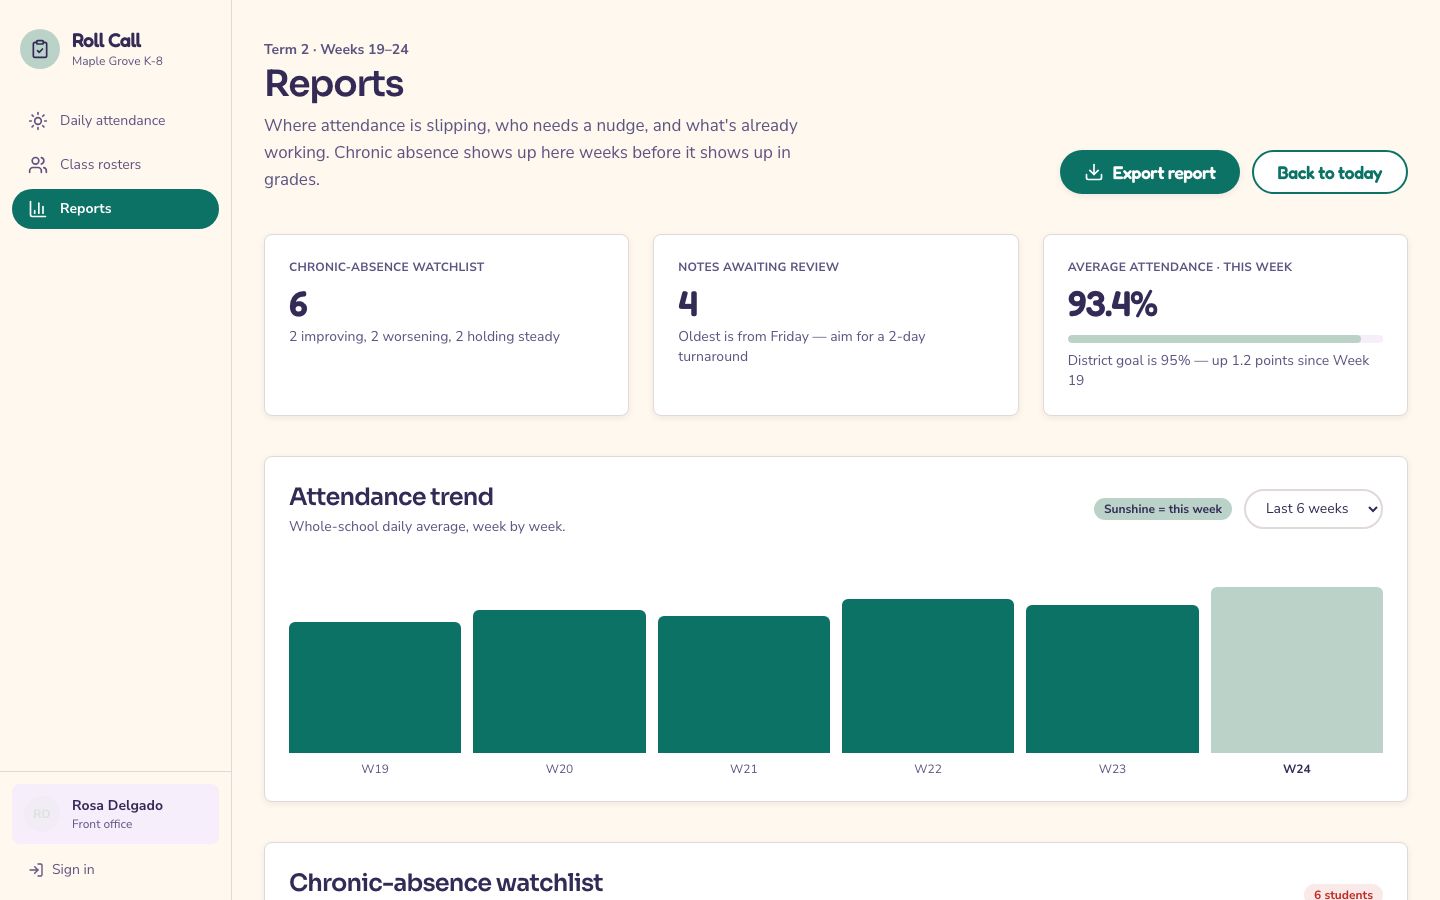Click the sun icon beside Daily attendance
1440x900 pixels.
click(x=38, y=121)
